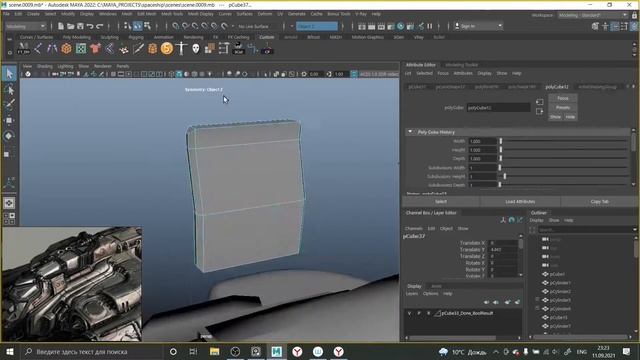Viewport: 640px width, 360px height.
Task: Toggle the P playback column of pCube33 layer
Action: (419, 313)
